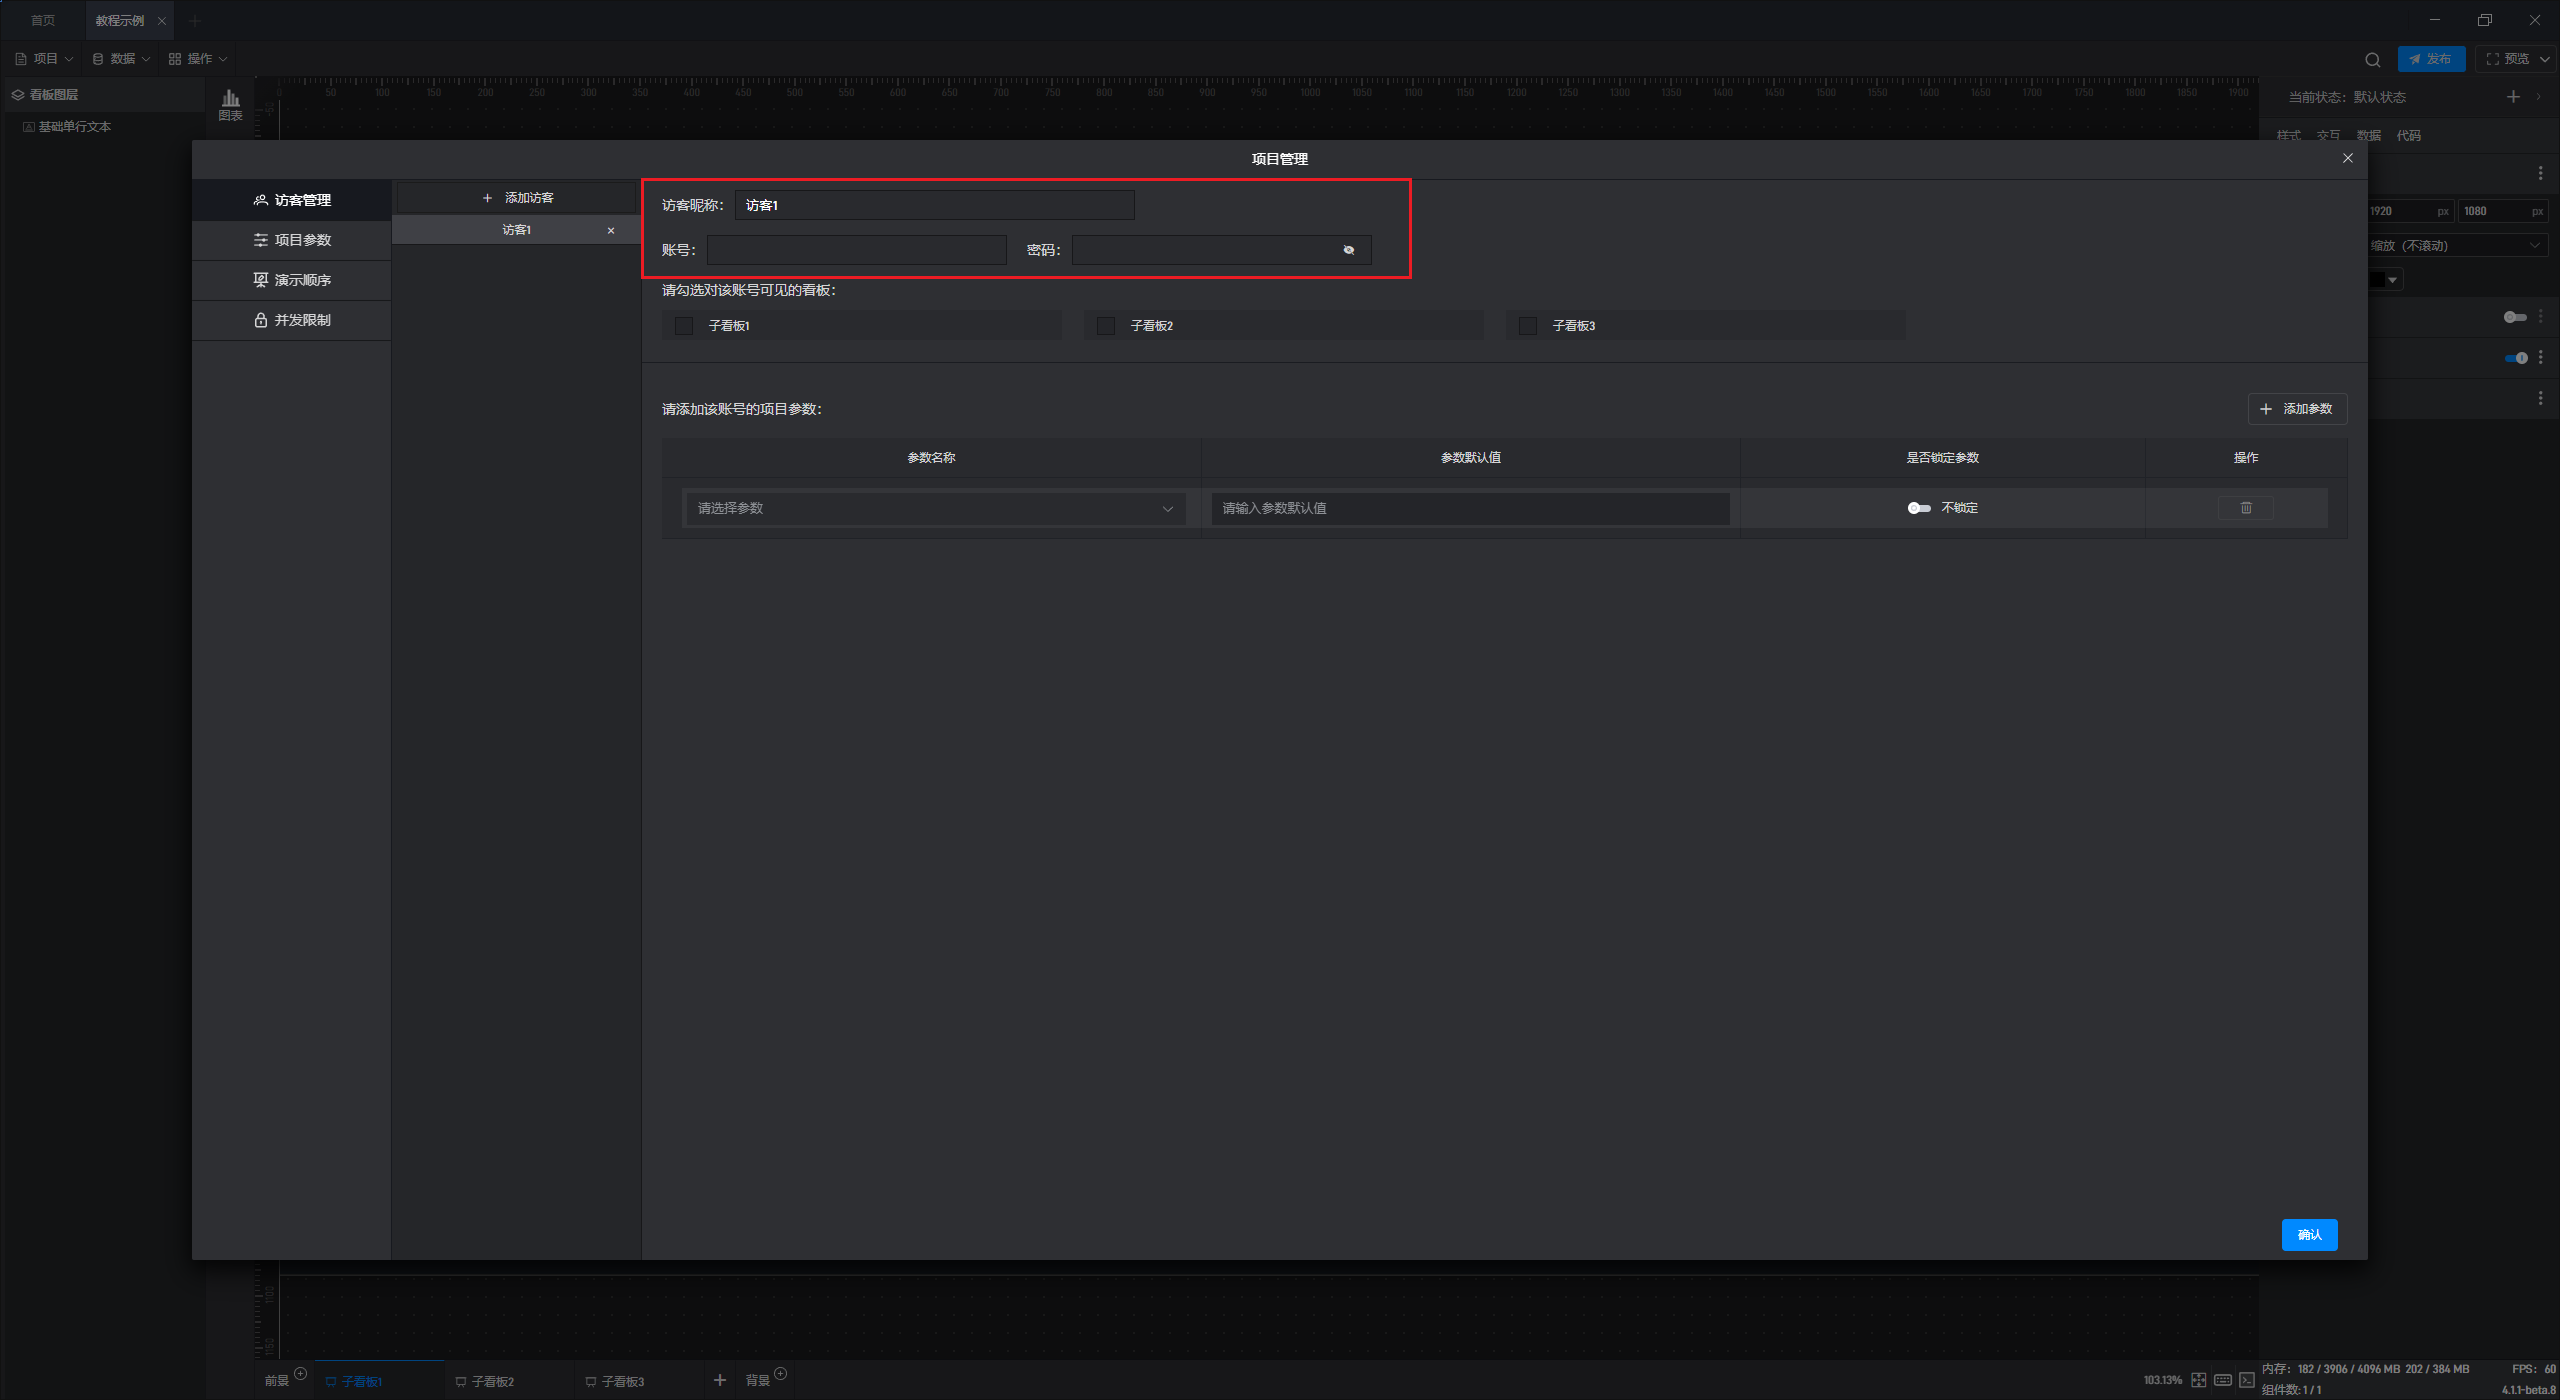Screen dimensions: 2560x1400
Task: Toggle password visibility eye icon
Action: pos(1349,250)
